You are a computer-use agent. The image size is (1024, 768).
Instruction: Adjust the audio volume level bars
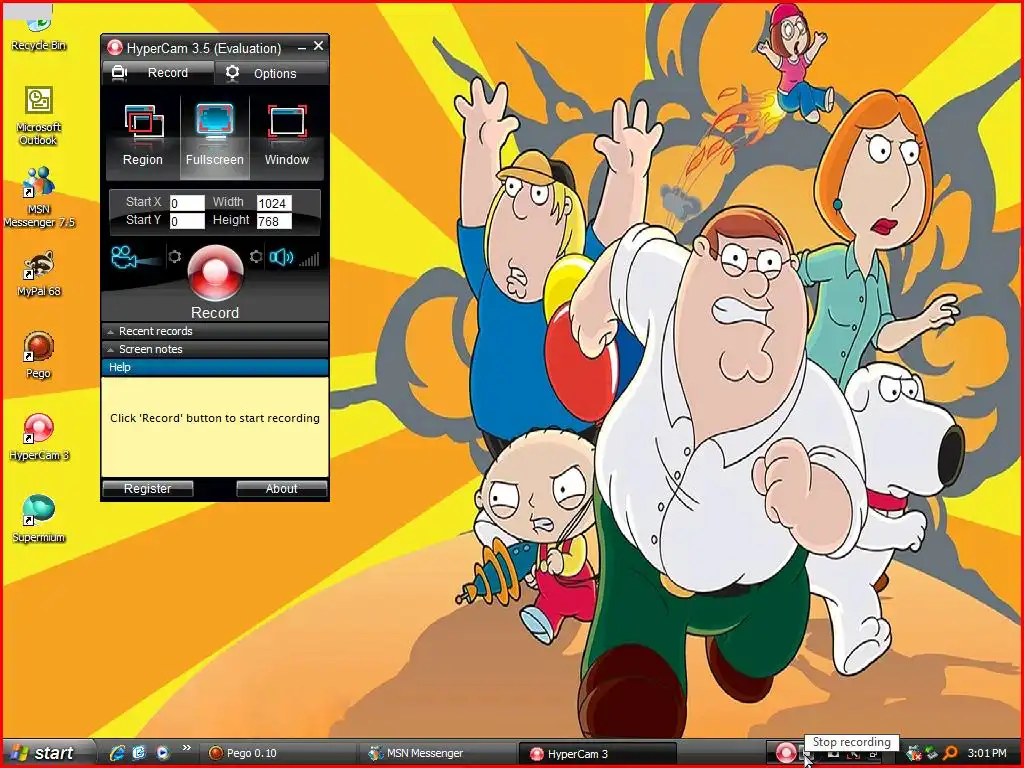[309, 259]
